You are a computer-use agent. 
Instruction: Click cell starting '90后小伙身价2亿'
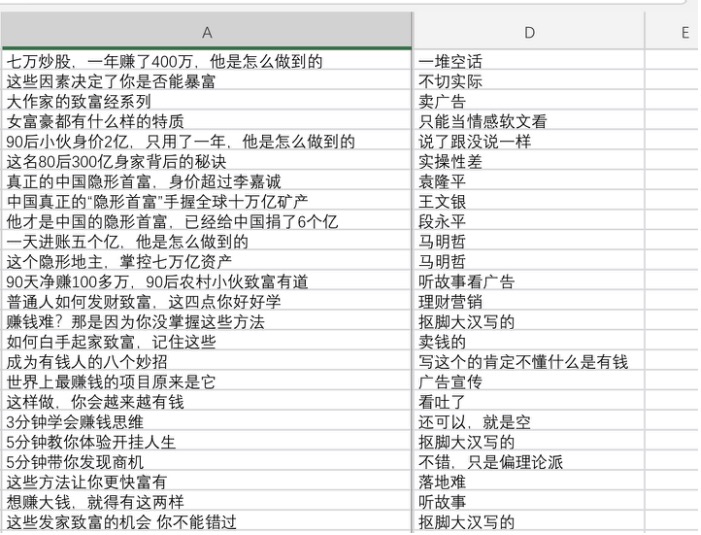207,141
